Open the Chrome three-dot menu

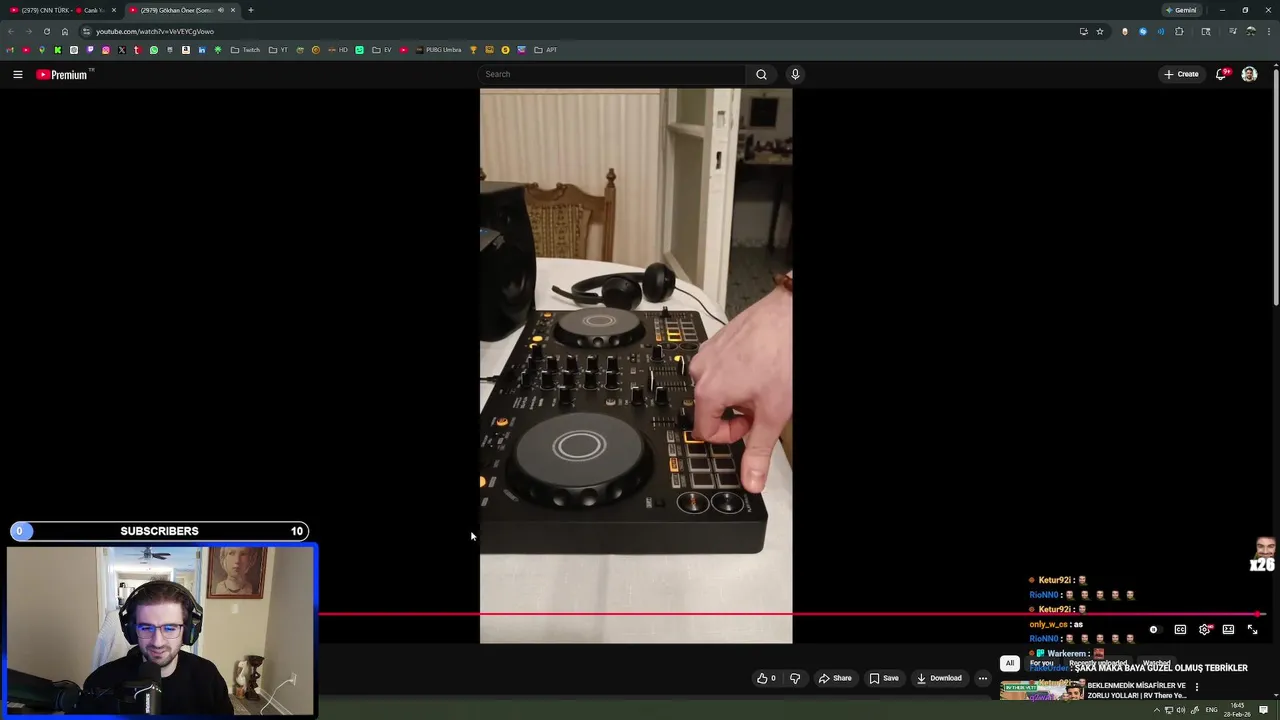1268,31
